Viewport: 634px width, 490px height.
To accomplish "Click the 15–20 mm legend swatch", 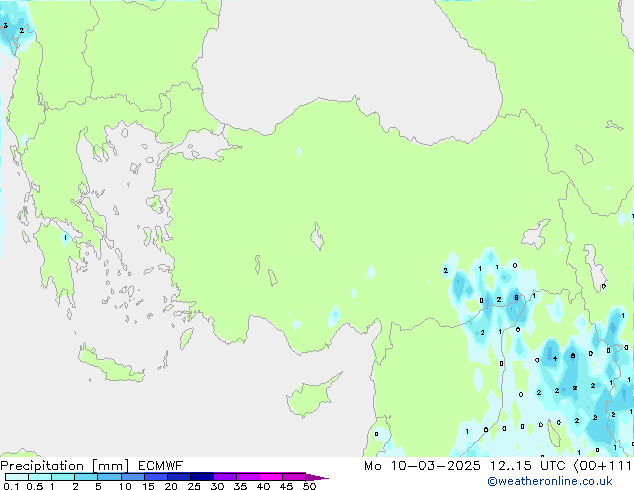I will [x=155, y=477].
